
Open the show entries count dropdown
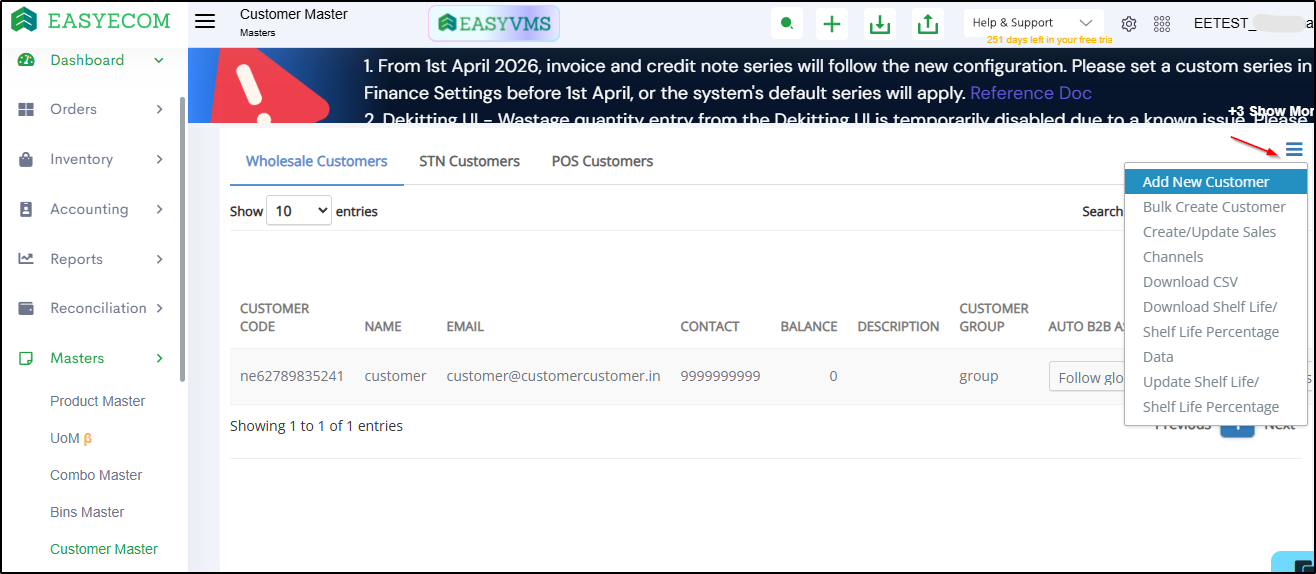pos(298,211)
